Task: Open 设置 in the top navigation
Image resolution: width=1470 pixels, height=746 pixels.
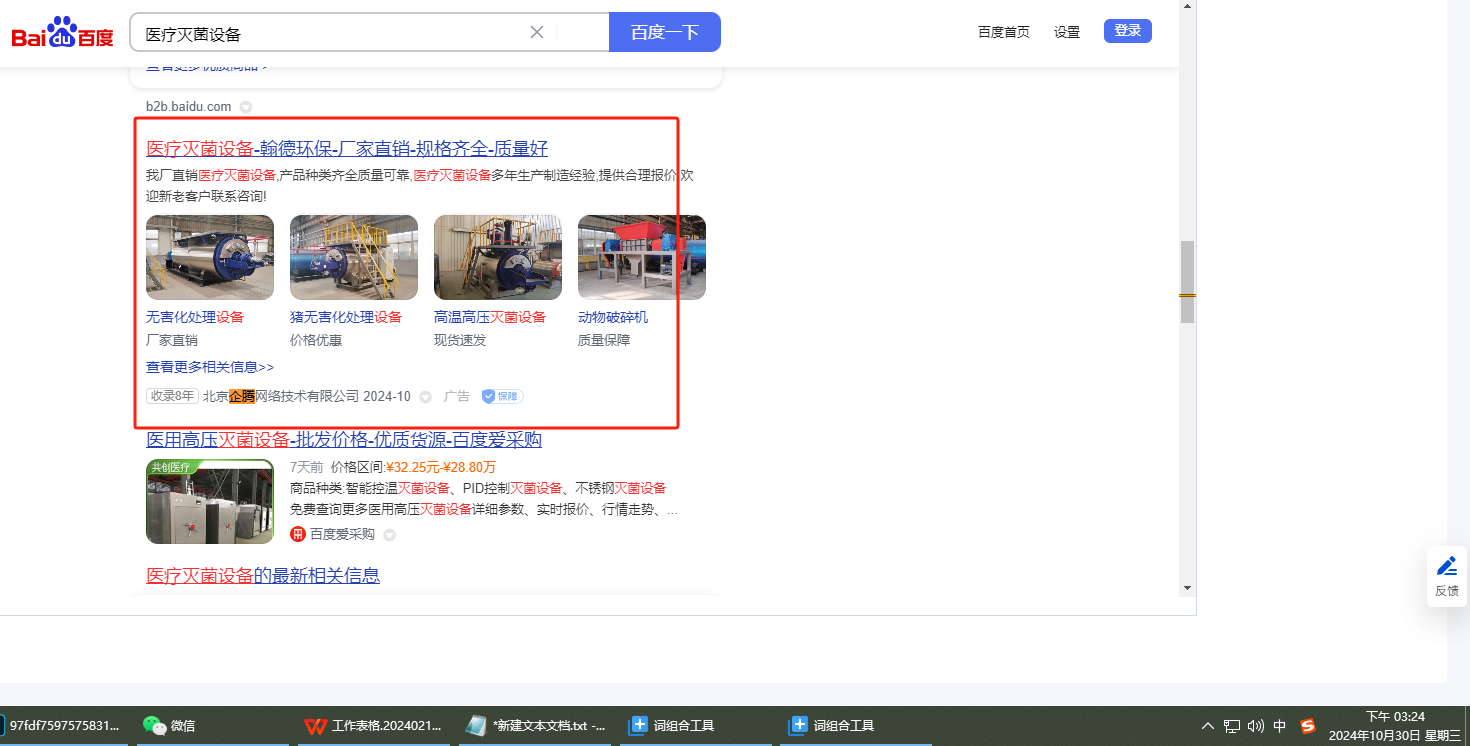Action: point(1067,32)
